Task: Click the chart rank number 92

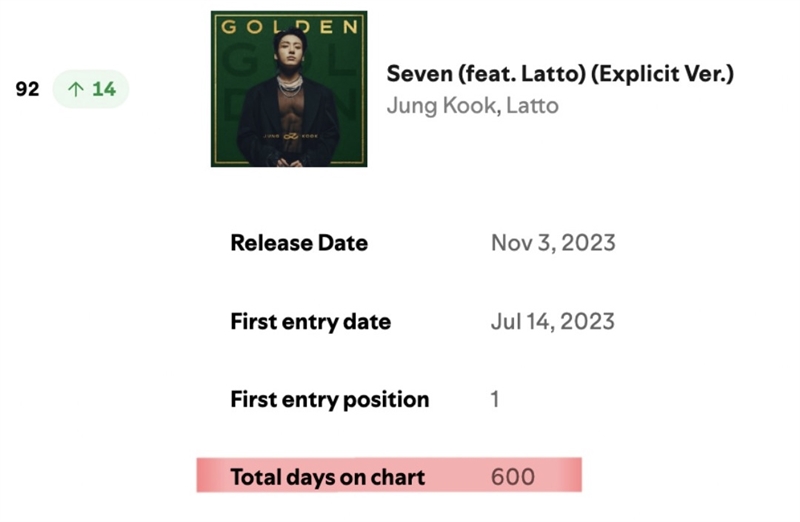Action: coord(28,89)
